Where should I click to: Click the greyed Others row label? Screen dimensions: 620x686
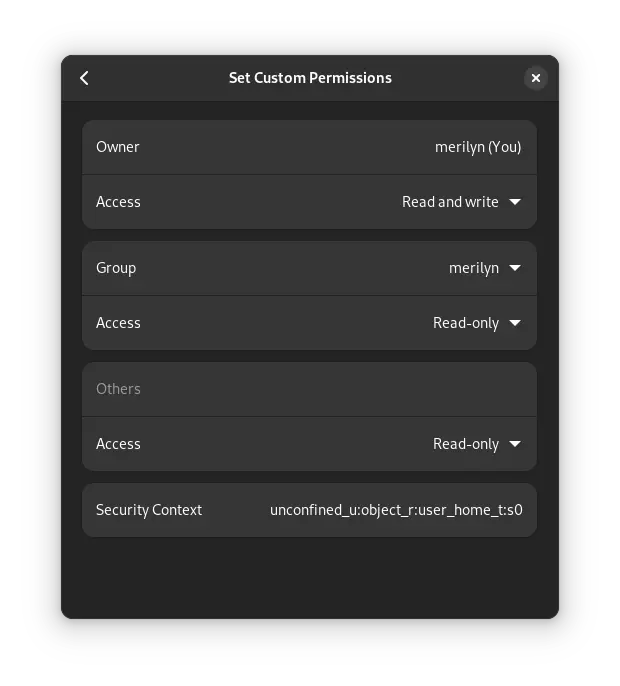(x=118, y=389)
